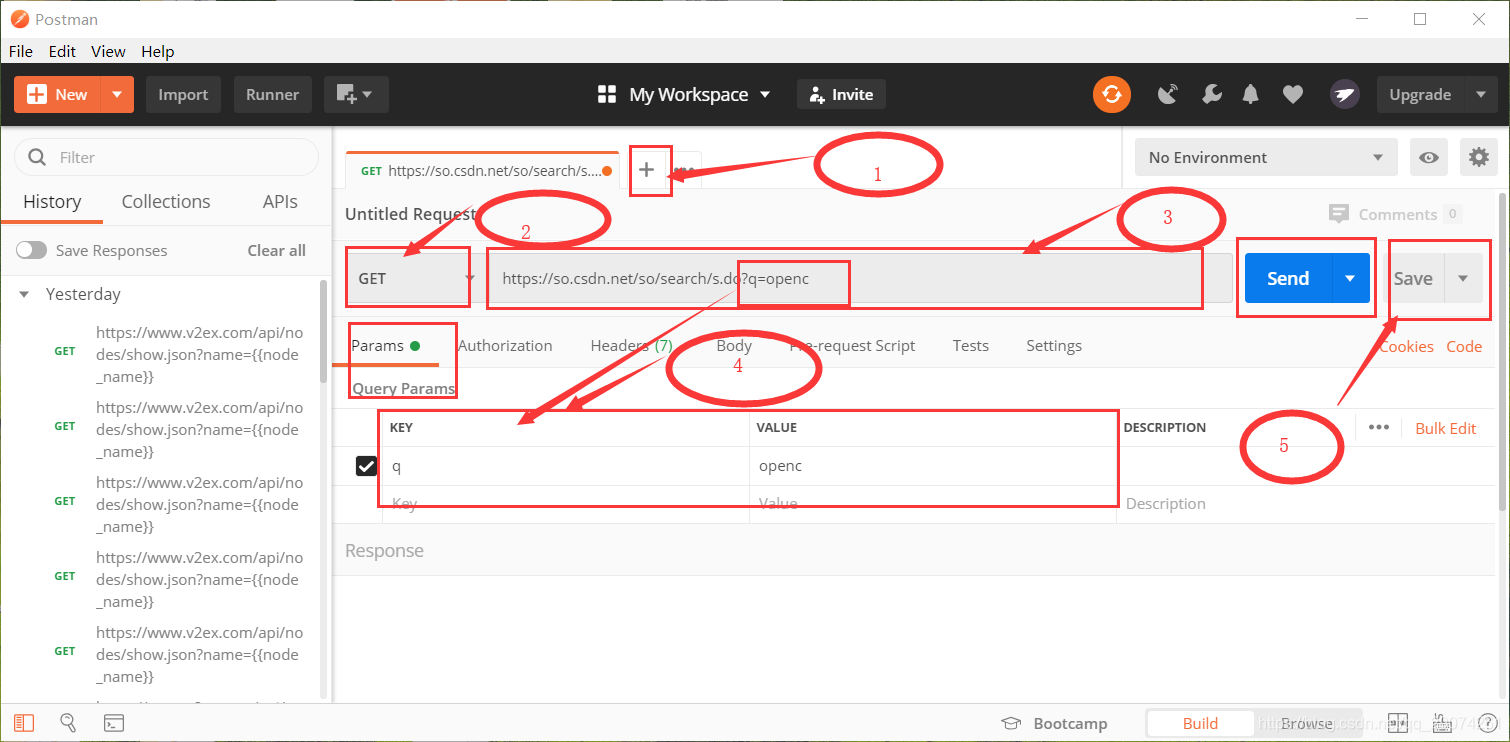Open the request Settings tab
1510x742 pixels.
click(x=1054, y=346)
